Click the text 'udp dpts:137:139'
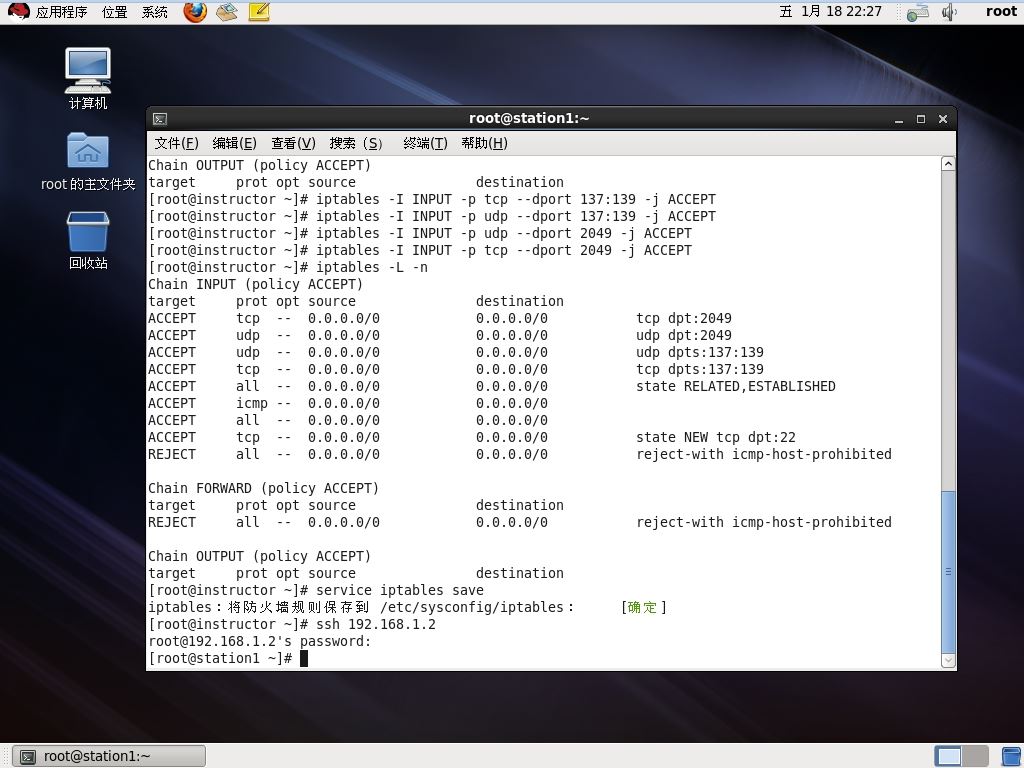Image resolution: width=1024 pixels, height=768 pixels. (x=699, y=353)
